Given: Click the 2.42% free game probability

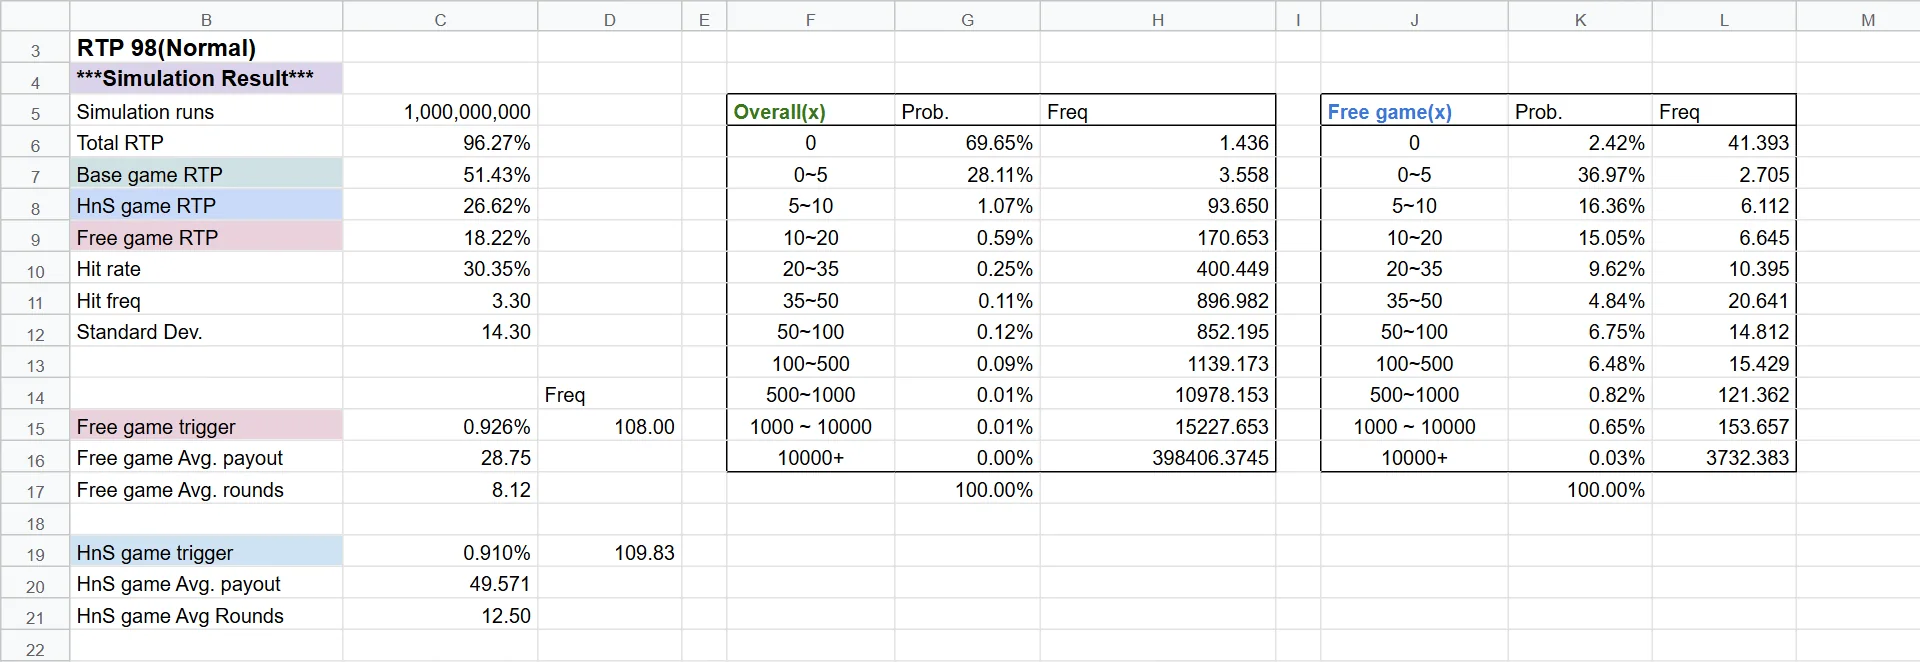Looking at the screenshot, I should point(1580,143).
